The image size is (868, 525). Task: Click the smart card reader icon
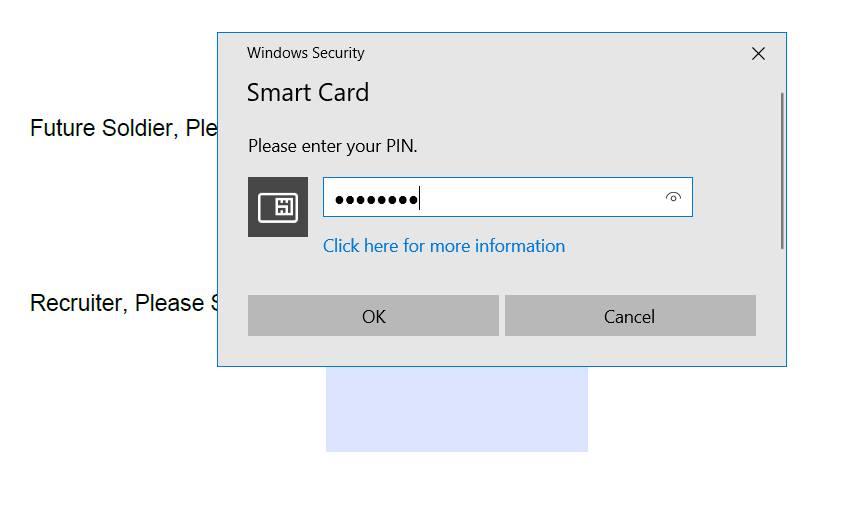click(x=278, y=207)
